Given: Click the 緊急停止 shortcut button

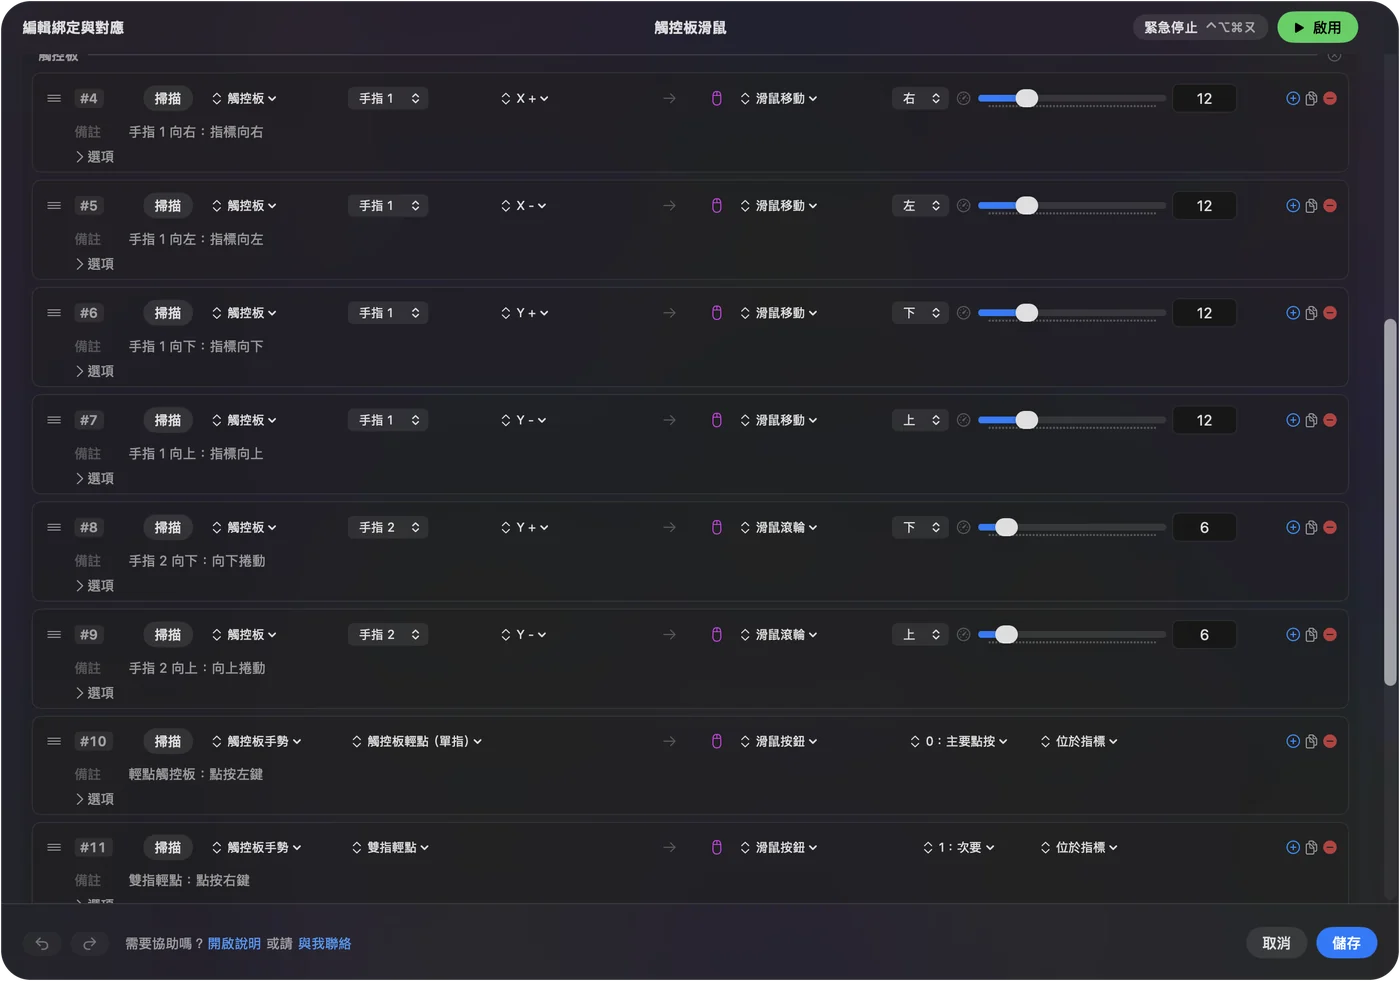Looking at the screenshot, I should point(1200,28).
